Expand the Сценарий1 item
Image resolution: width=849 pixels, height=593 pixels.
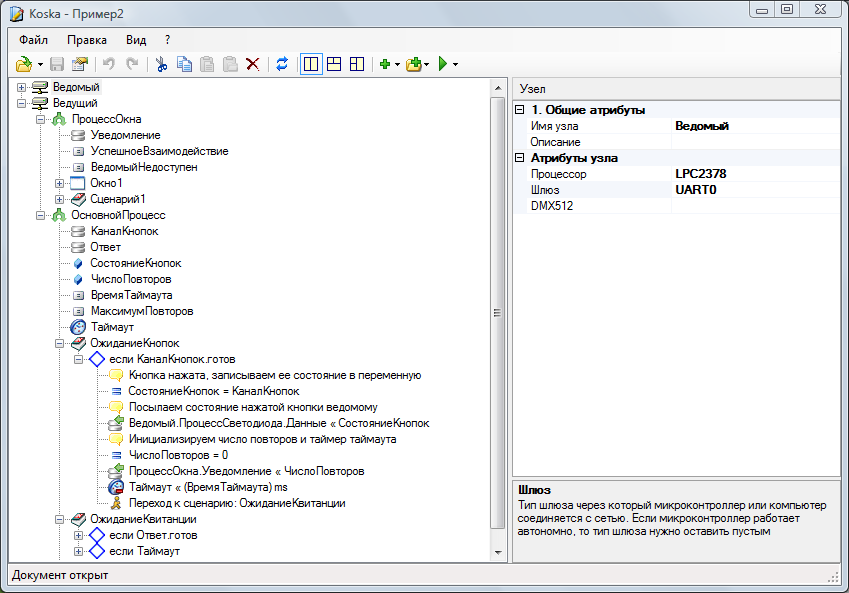pyautogui.click(x=60, y=199)
